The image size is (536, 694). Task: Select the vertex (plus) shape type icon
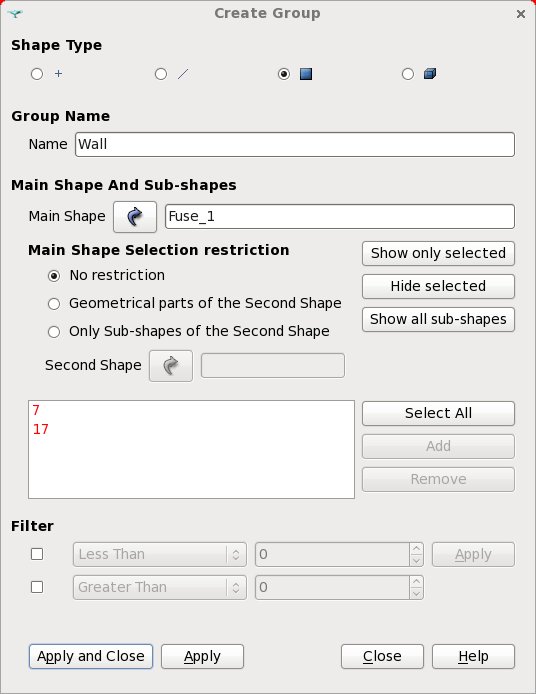pyautogui.click(x=58, y=74)
